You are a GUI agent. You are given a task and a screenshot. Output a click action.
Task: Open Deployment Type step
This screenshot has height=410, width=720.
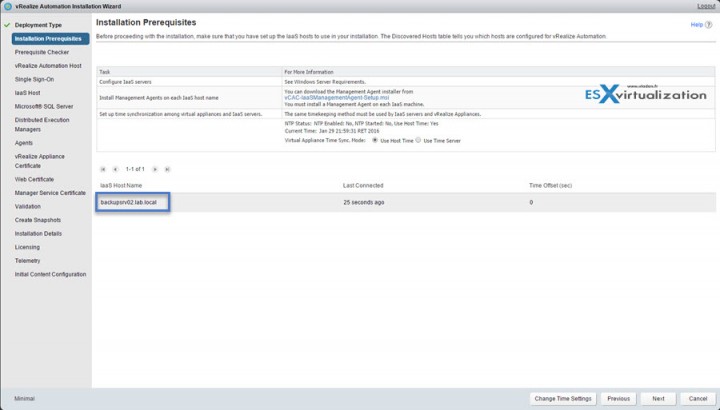pos(38,25)
